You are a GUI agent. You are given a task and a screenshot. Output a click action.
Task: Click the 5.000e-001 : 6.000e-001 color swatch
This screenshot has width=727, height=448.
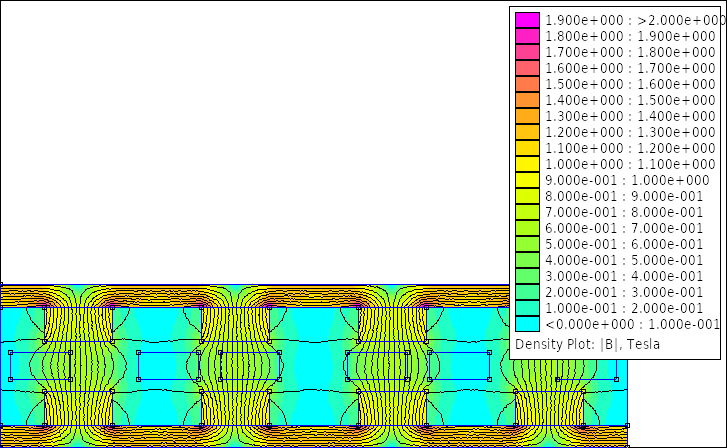pyautogui.click(x=527, y=244)
